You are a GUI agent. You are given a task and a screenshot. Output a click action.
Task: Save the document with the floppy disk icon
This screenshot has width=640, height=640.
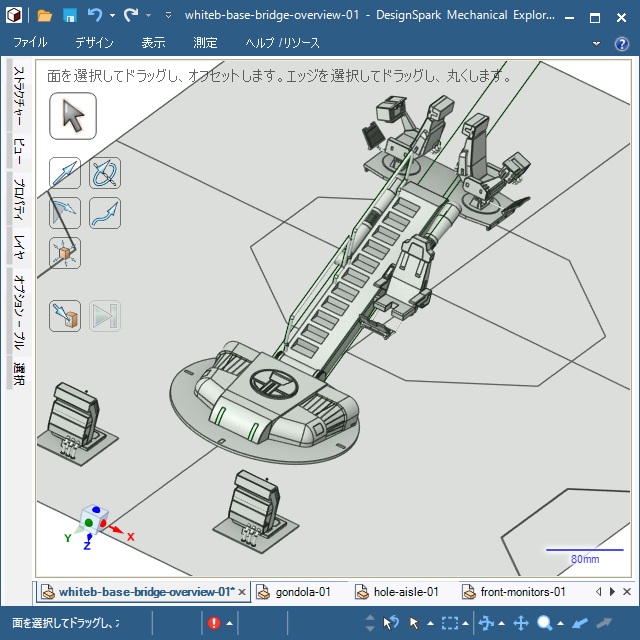coord(70,16)
